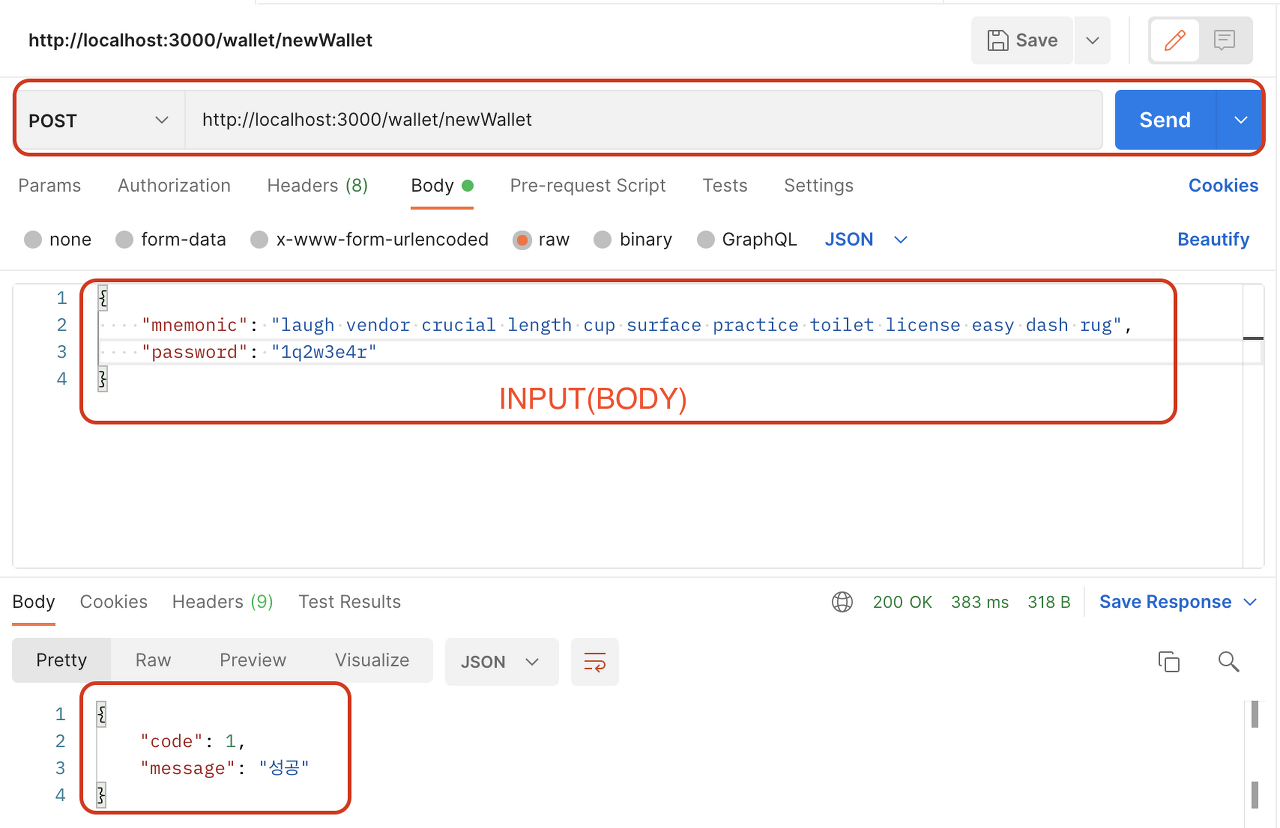Viewport: 1280px width, 828px height.
Task: Open the Authorization tab
Action: pyautogui.click(x=174, y=185)
